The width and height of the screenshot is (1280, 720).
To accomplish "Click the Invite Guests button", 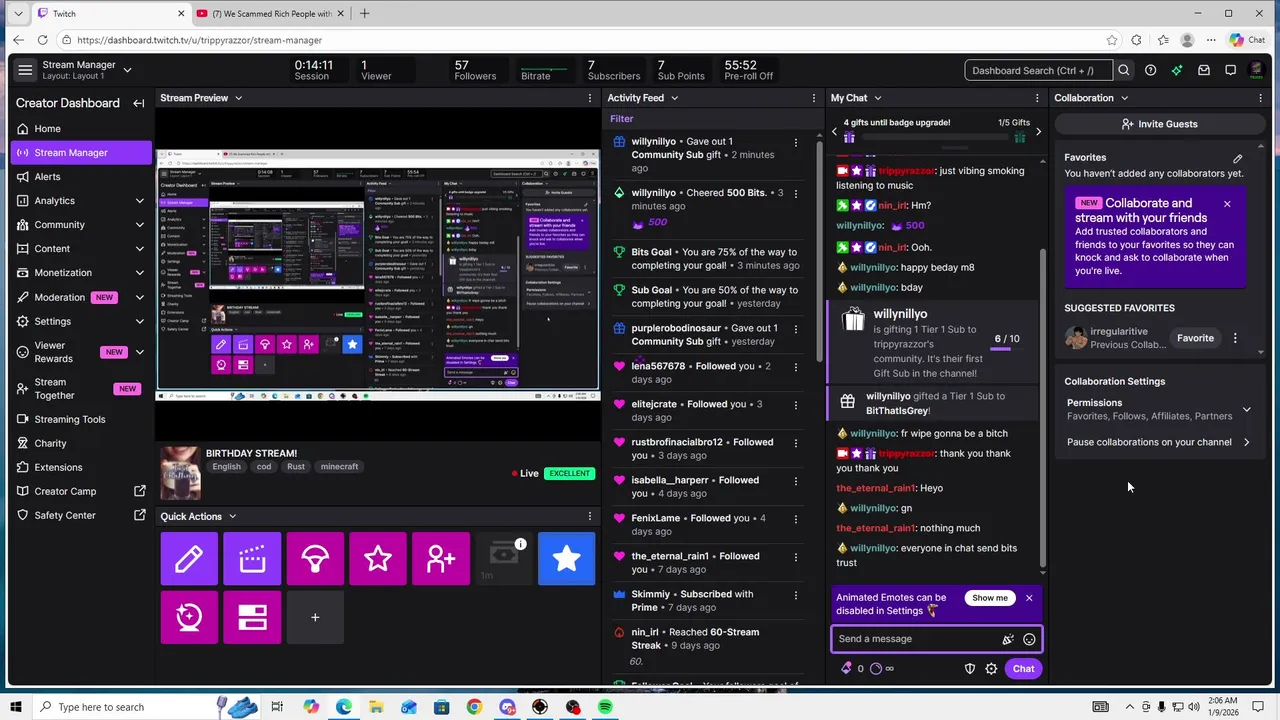I will [1159, 124].
